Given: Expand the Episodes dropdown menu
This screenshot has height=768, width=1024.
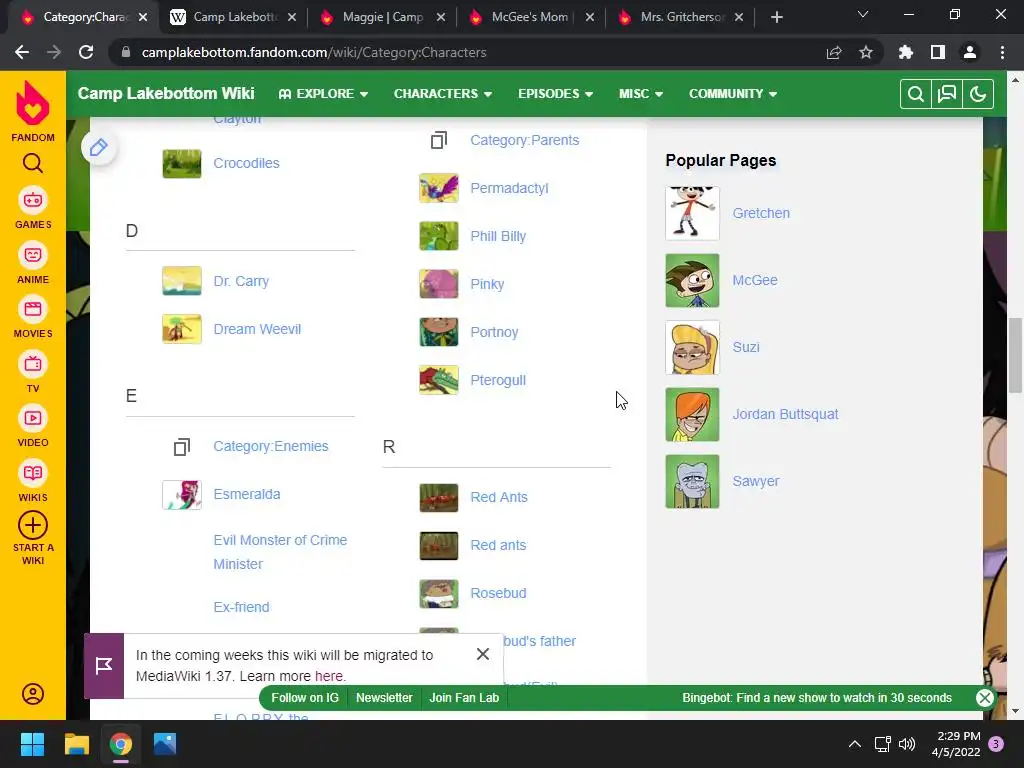Looking at the screenshot, I should click(x=556, y=94).
